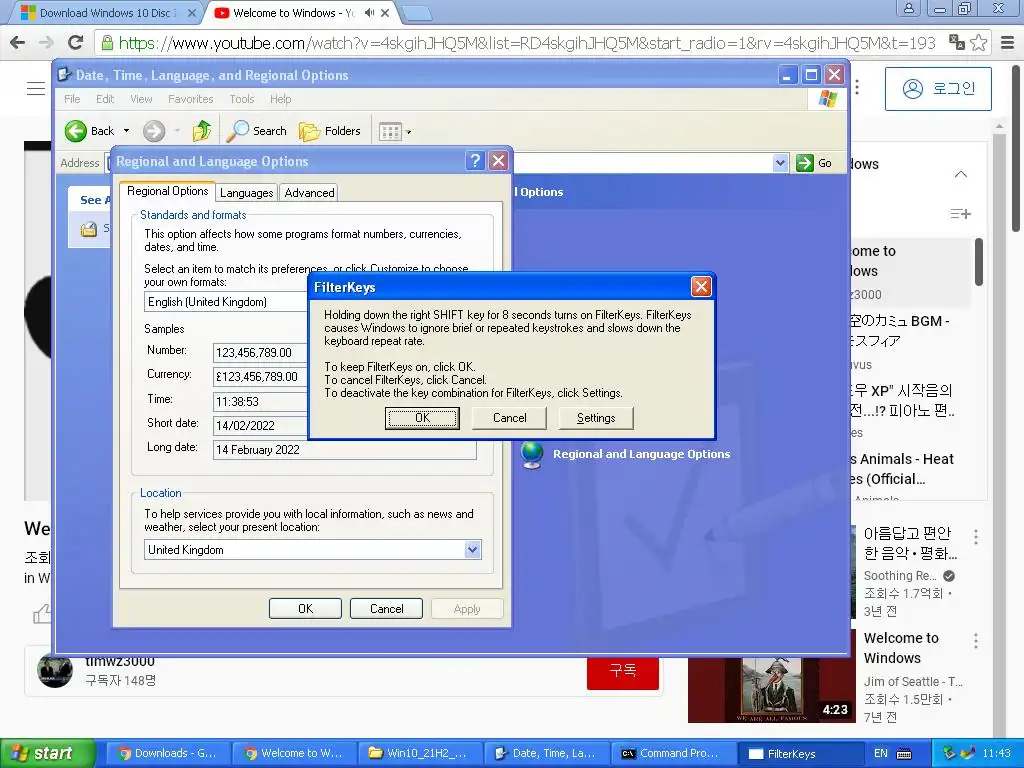Open a new Chrome tab
Screen dimensions: 1024x768
coord(416,13)
